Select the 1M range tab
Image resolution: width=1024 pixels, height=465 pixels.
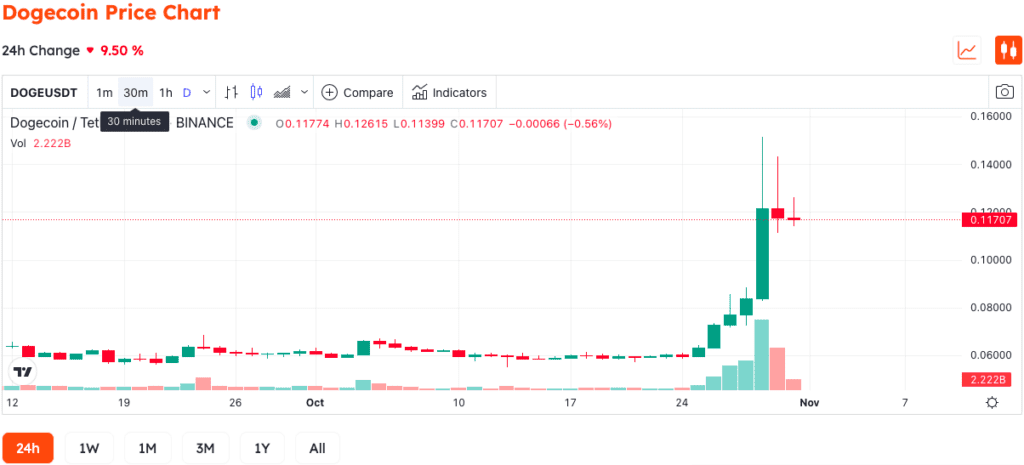click(148, 448)
